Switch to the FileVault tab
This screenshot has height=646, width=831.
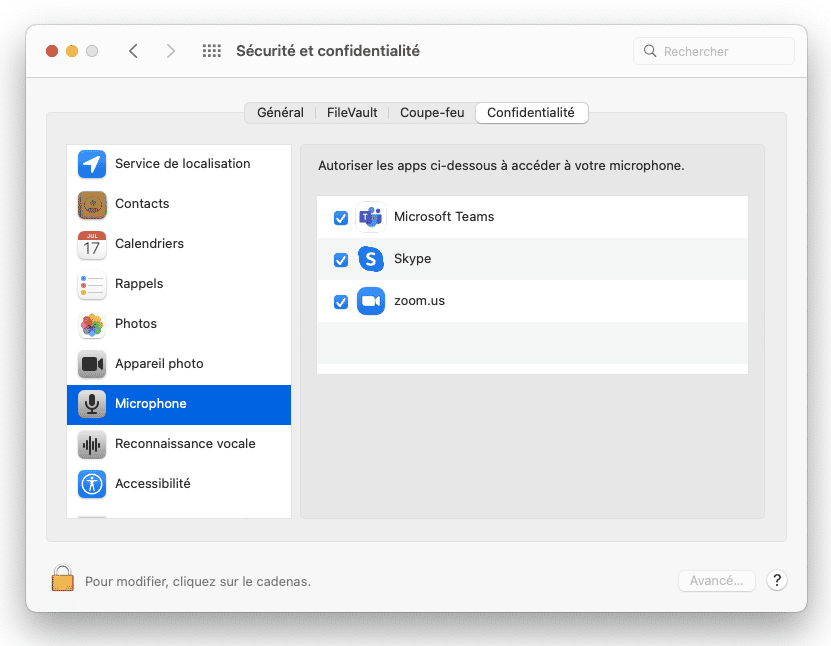[352, 113]
